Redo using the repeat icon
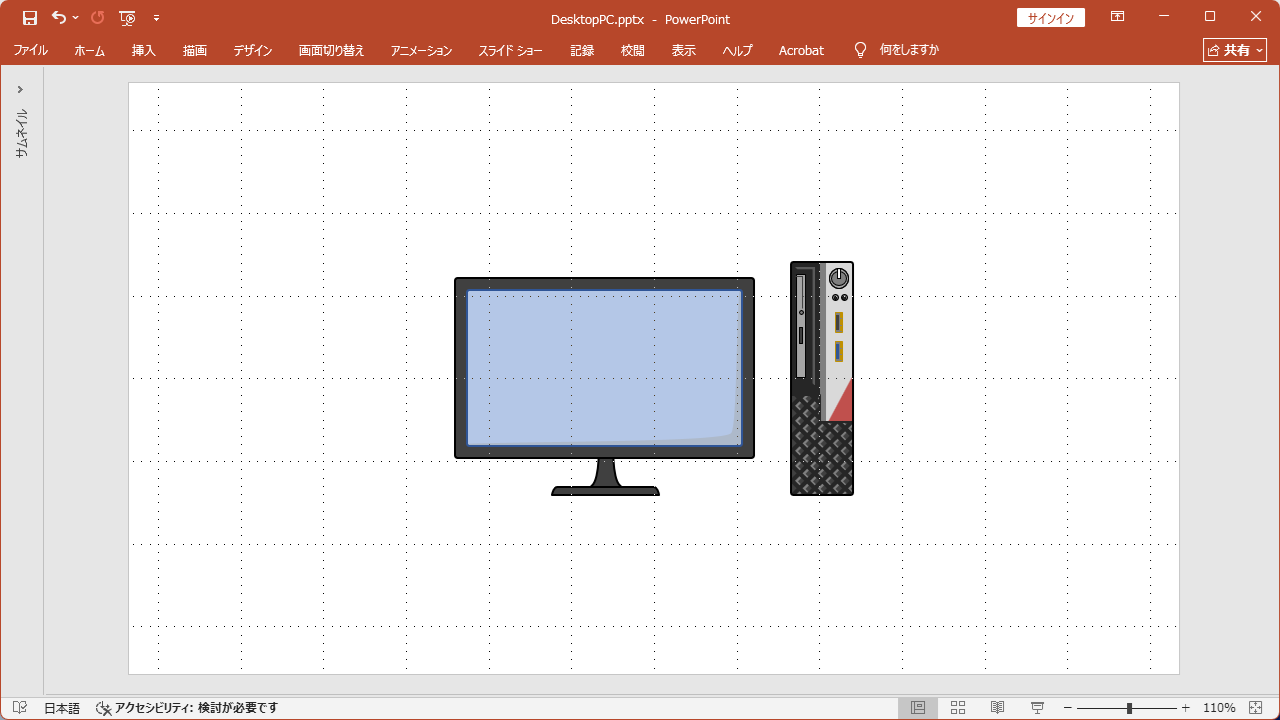Image resolution: width=1280 pixels, height=720 pixels. pyautogui.click(x=96, y=17)
